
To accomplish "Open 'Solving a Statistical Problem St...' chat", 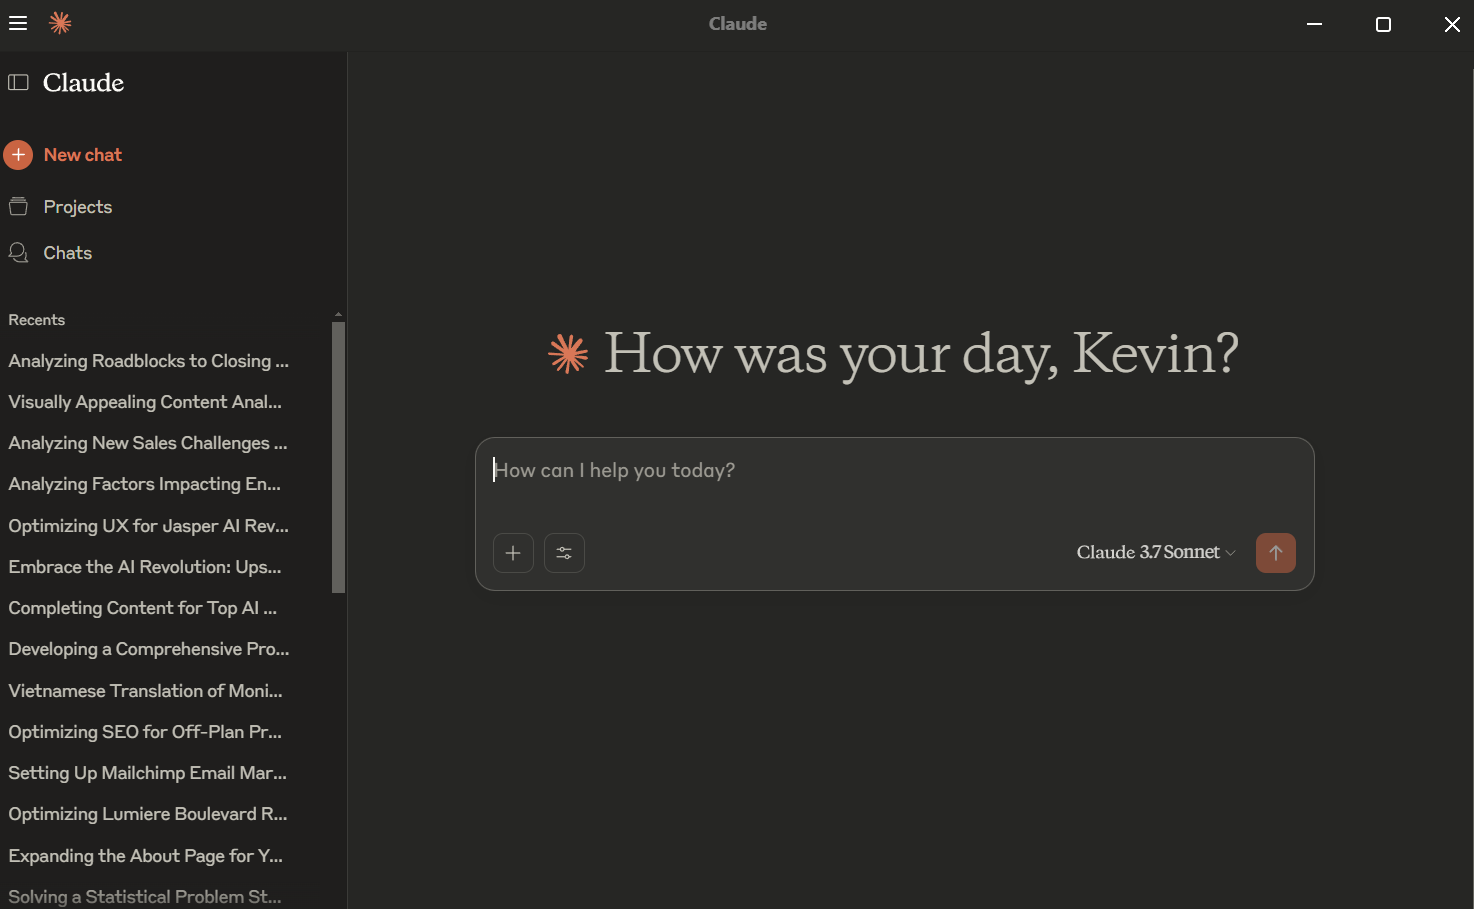I will pos(145,897).
